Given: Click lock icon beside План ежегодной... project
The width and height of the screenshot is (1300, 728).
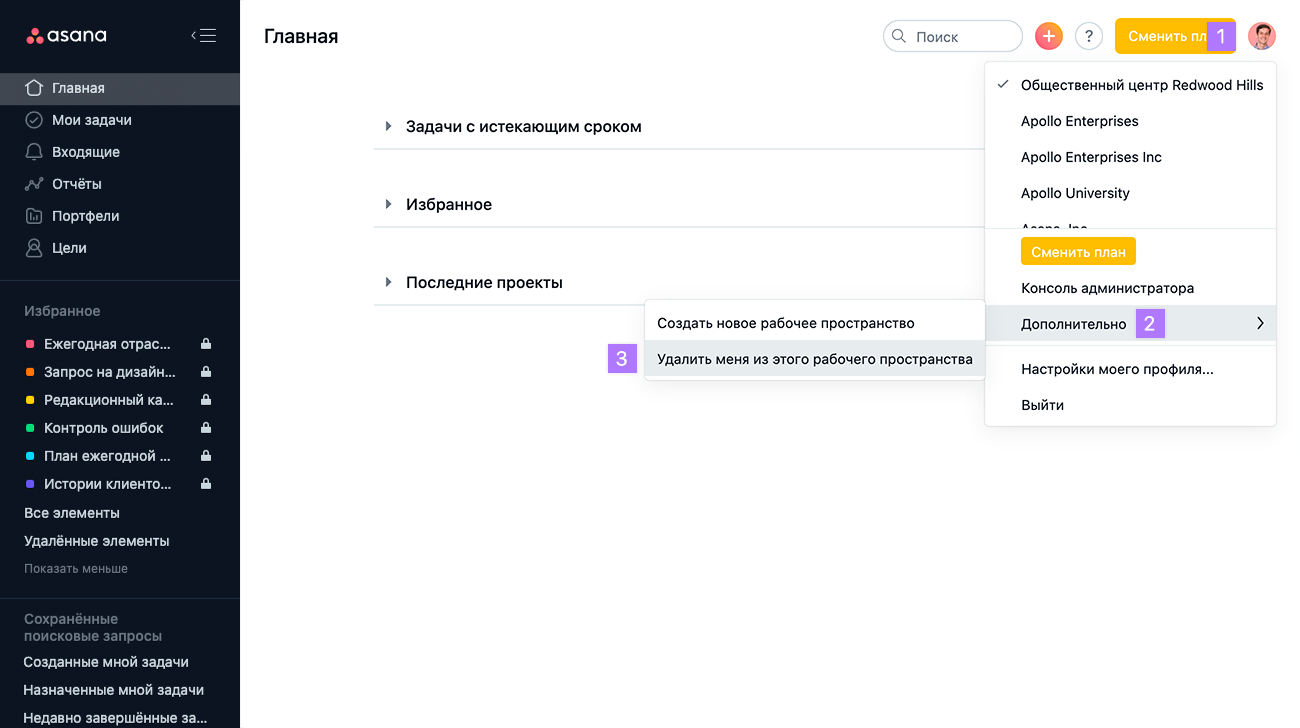Looking at the screenshot, I should point(206,456).
